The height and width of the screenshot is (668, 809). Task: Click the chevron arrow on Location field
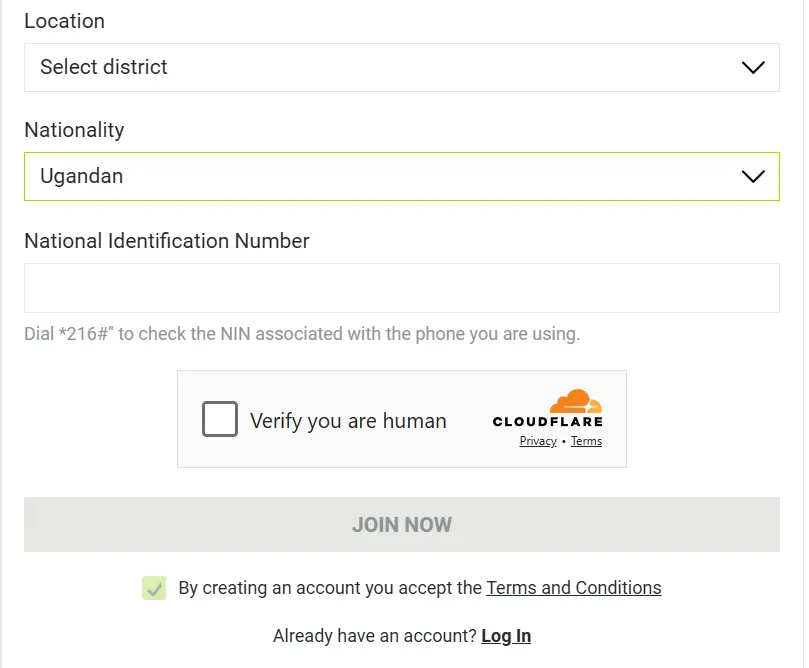point(753,68)
